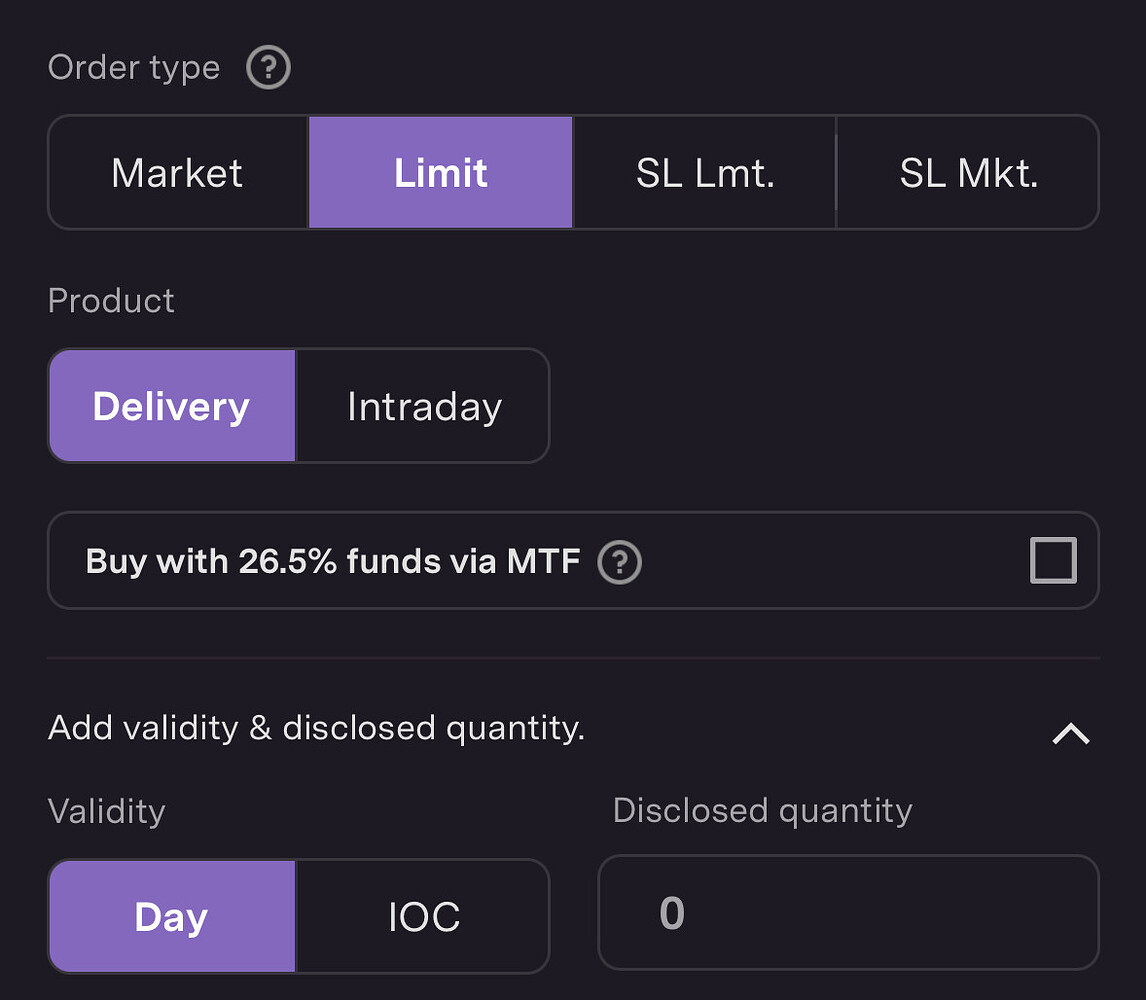Switch product to Intraday
The height and width of the screenshot is (1000, 1146).
tap(423, 406)
